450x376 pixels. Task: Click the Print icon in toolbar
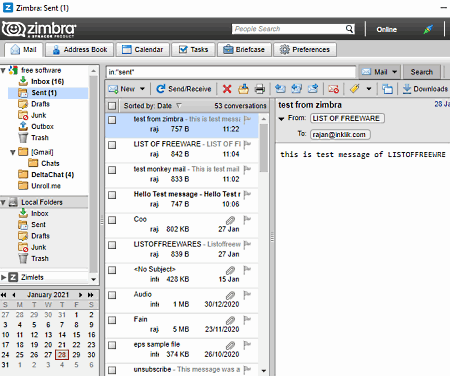click(260, 89)
